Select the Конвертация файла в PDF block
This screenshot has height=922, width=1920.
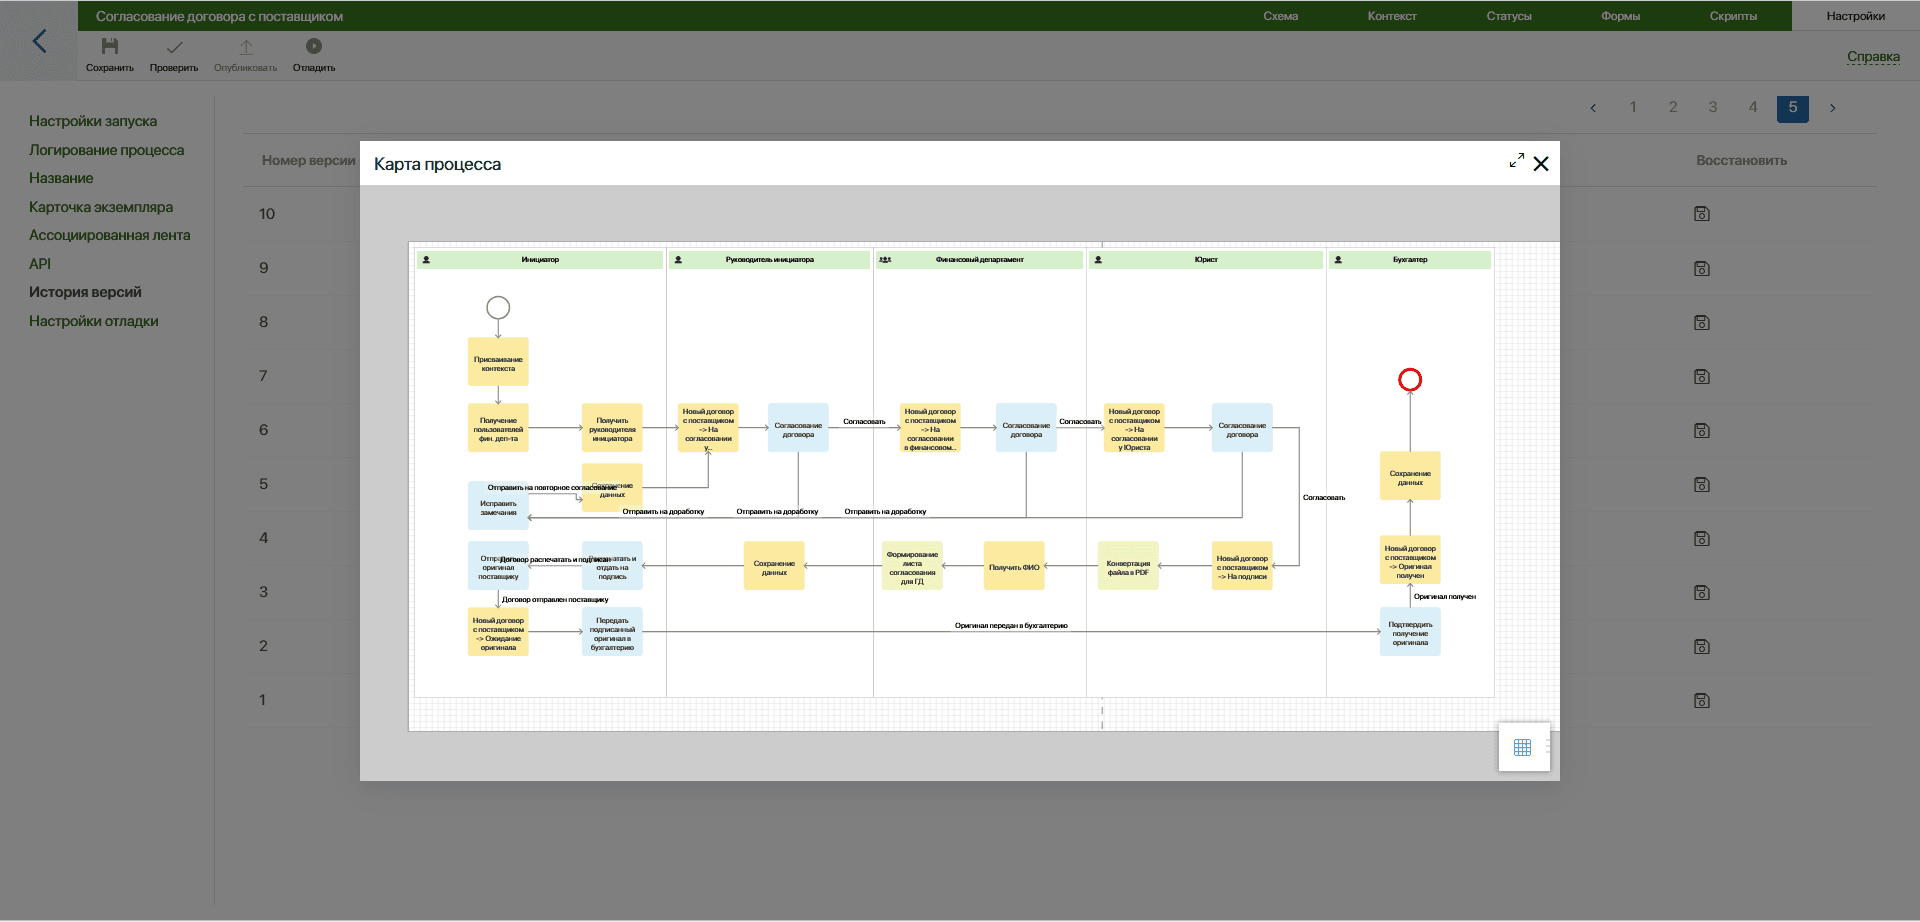[x=1128, y=567]
